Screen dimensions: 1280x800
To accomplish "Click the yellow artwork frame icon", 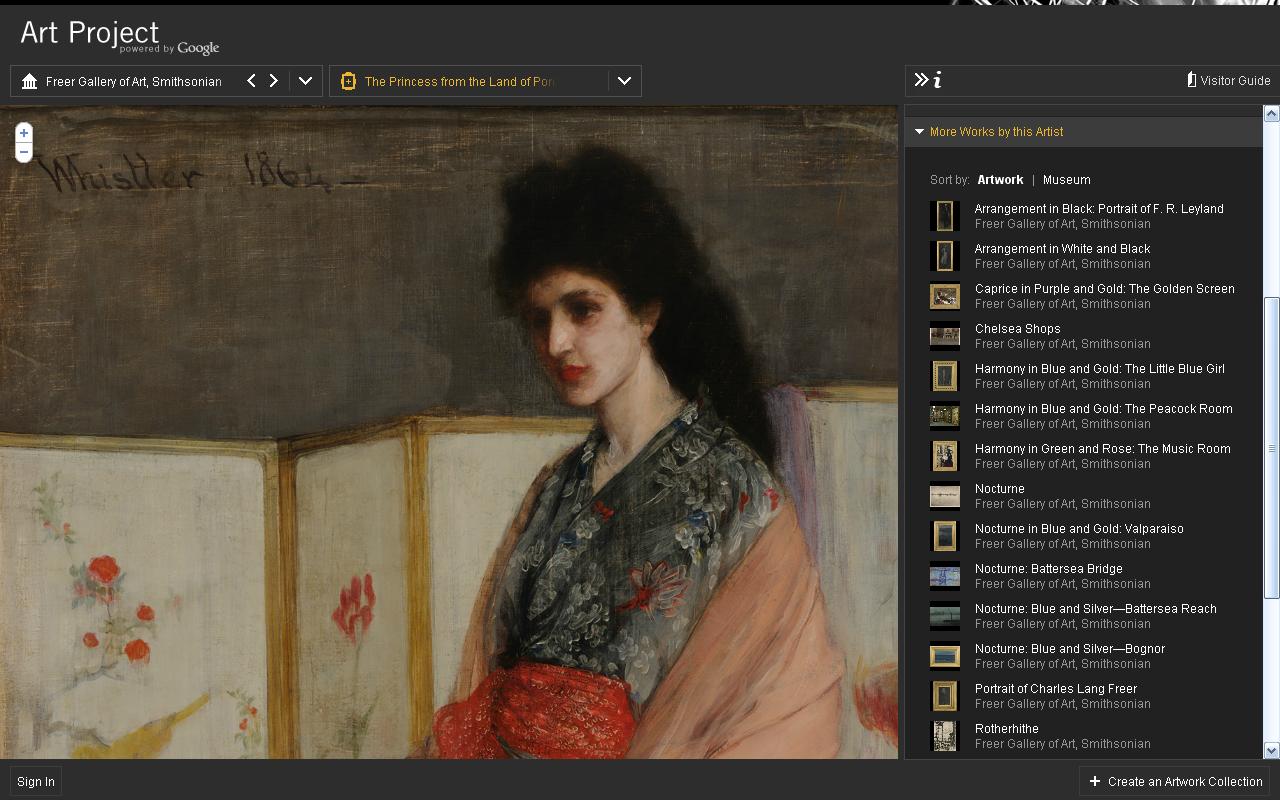I will point(348,81).
